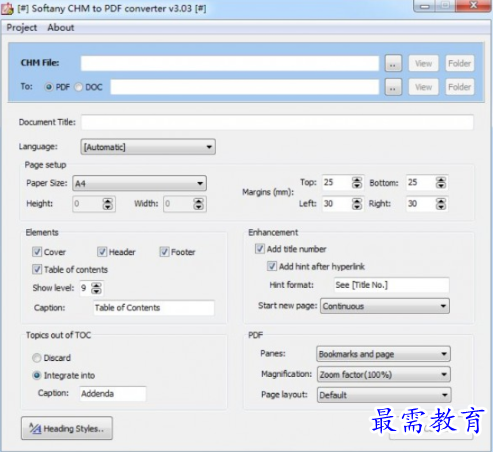This screenshot has width=493, height=452.
Task: Select the Integrate into radio button
Action: (37, 375)
